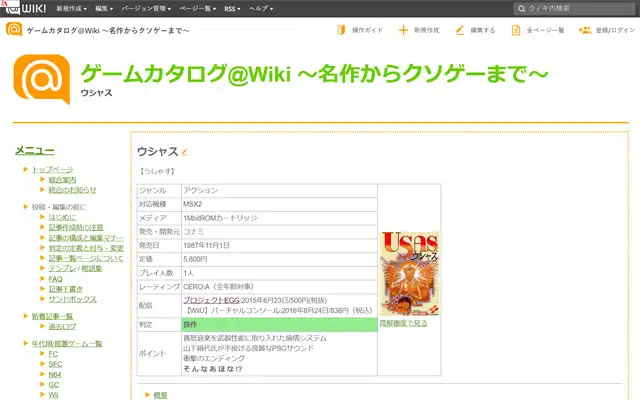This screenshot has height=400, width=640.
Task: Click the 1987年11月1日 release date cell
Action: 279,245
